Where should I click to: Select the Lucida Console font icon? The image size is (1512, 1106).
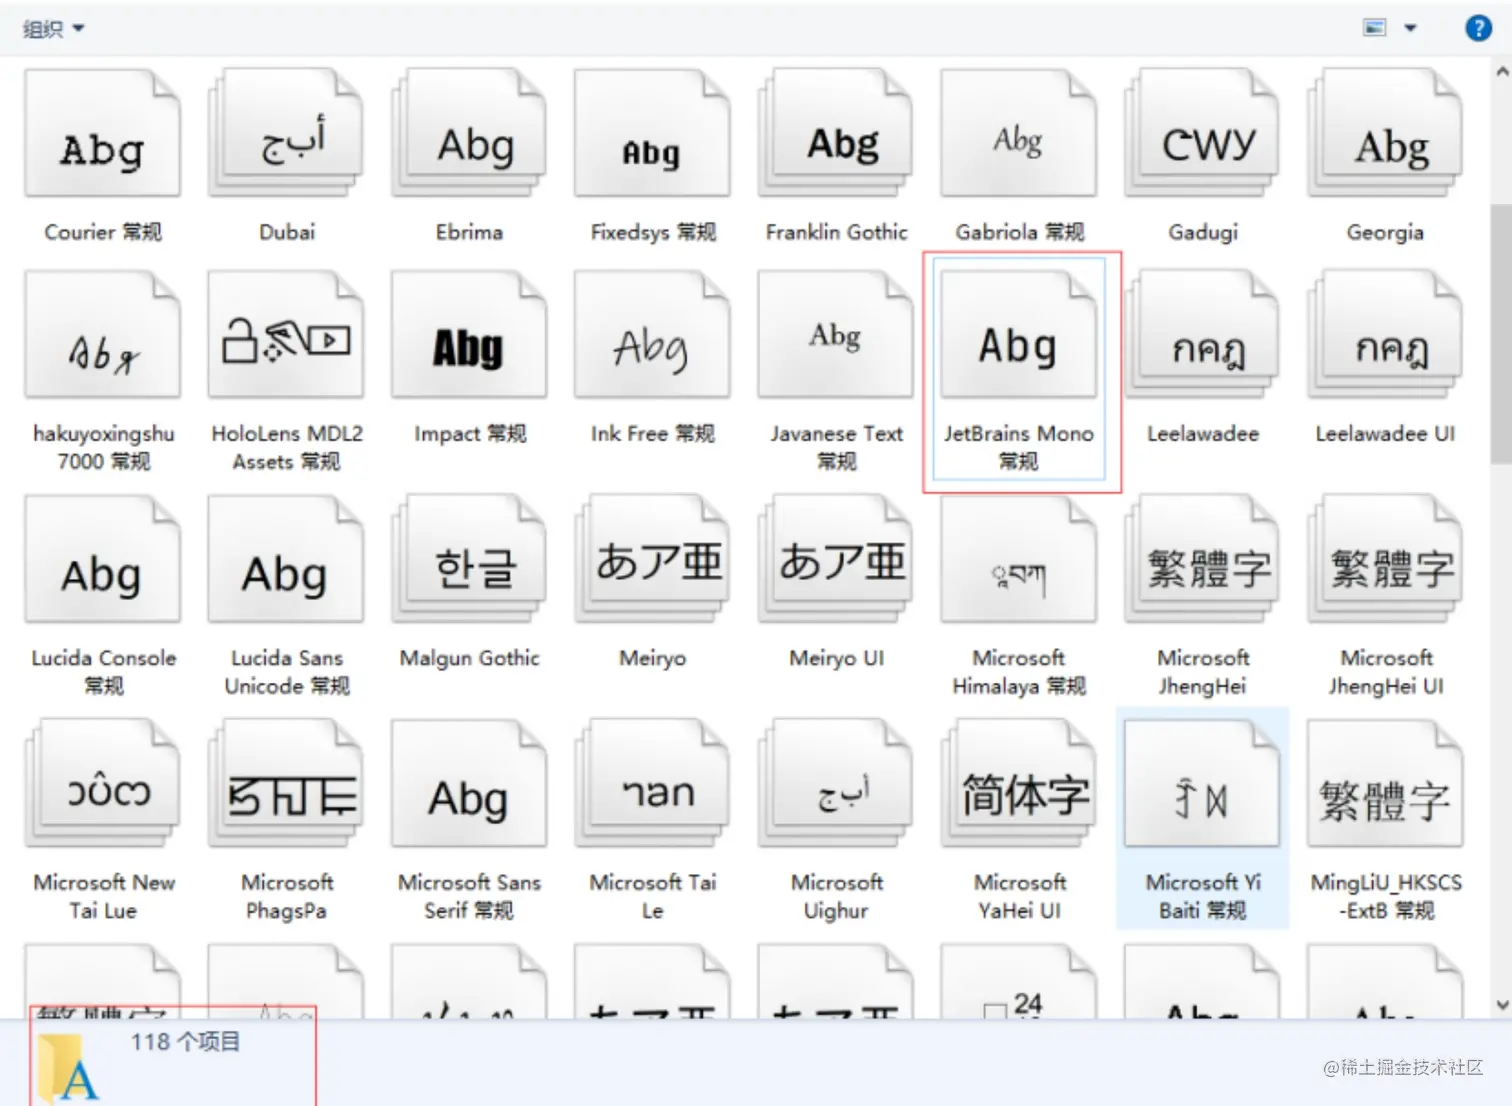(x=103, y=560)
